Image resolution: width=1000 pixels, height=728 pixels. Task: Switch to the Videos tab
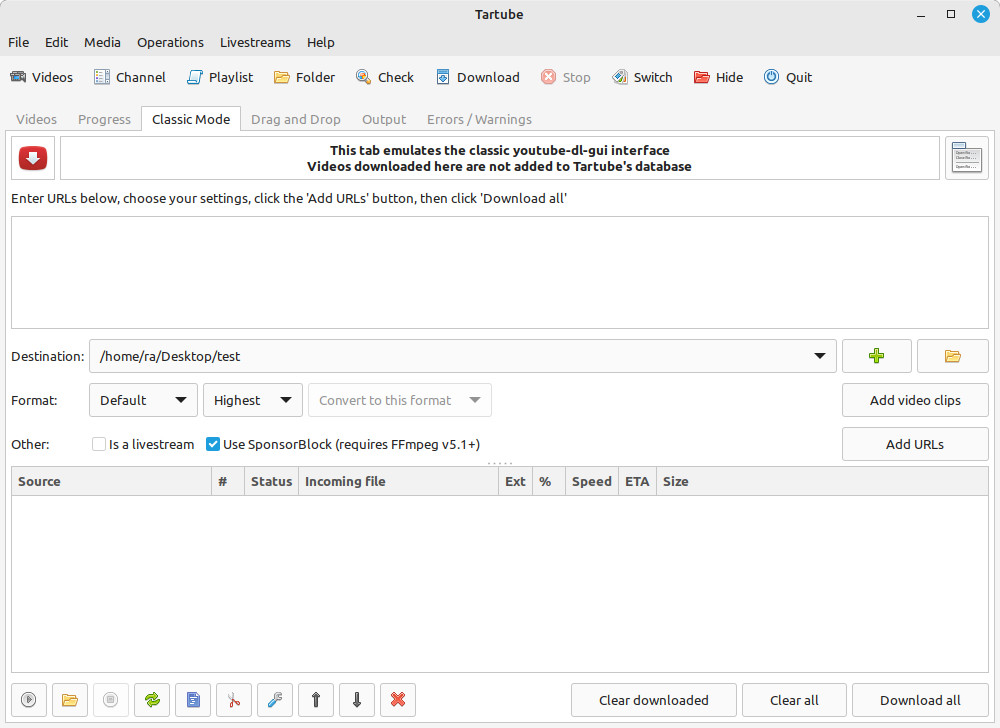[x=36, y=119]
